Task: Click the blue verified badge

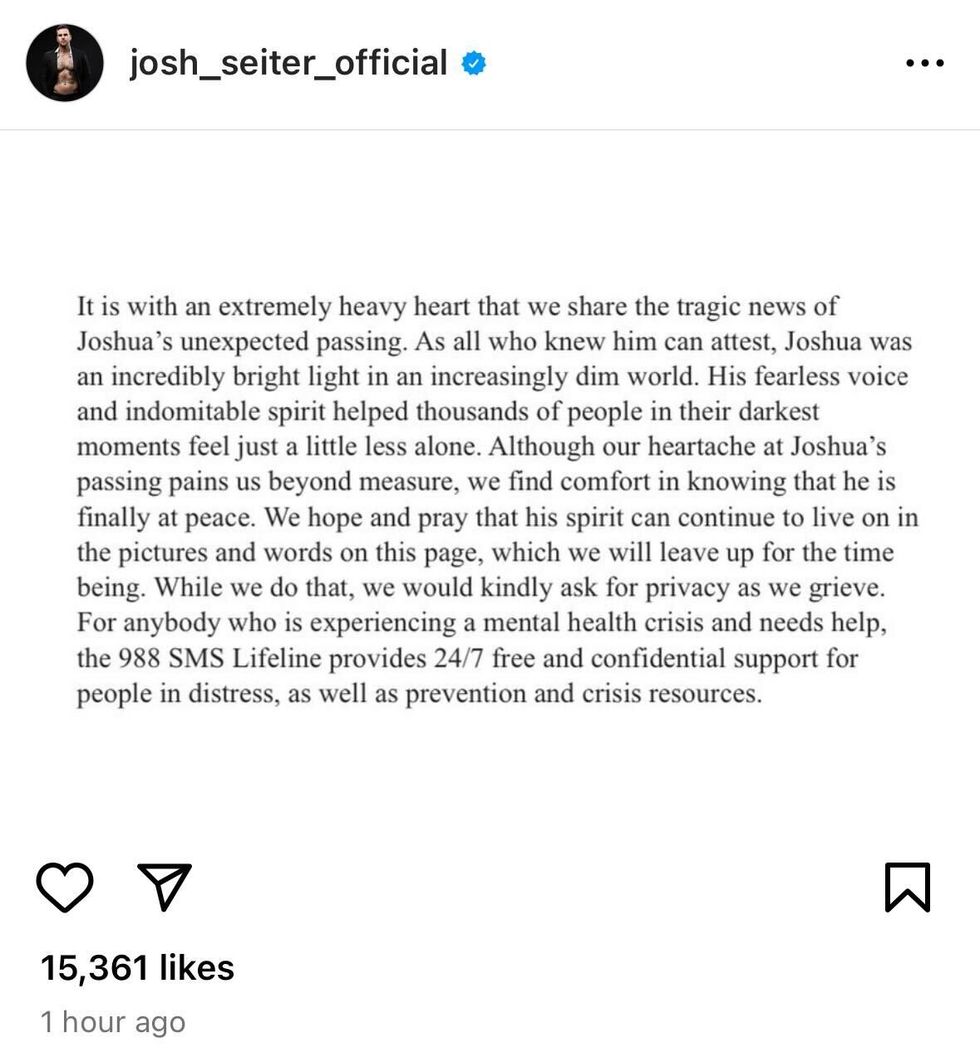Action: coord(473,64)
